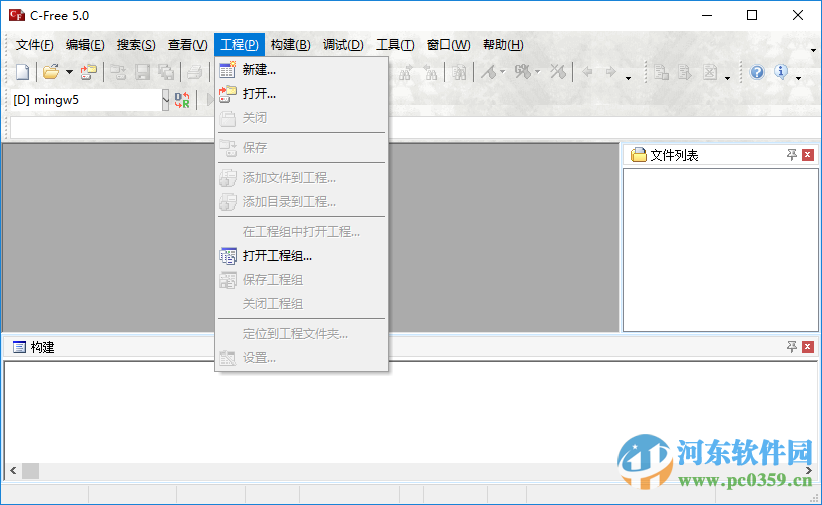Click the floppy disk Save toolbar icon

point(142,72)
